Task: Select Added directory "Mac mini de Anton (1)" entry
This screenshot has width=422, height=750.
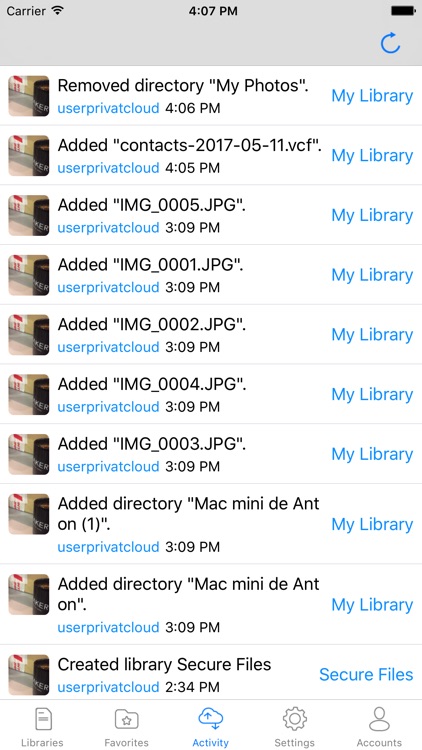Action: (211, 524)
